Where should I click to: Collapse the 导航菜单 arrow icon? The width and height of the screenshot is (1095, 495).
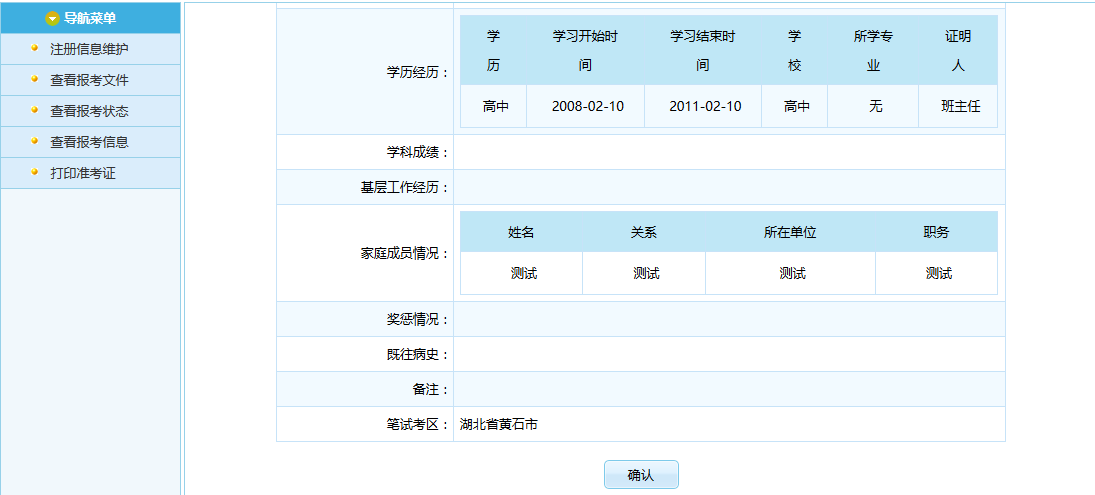[x=53, y=18]
